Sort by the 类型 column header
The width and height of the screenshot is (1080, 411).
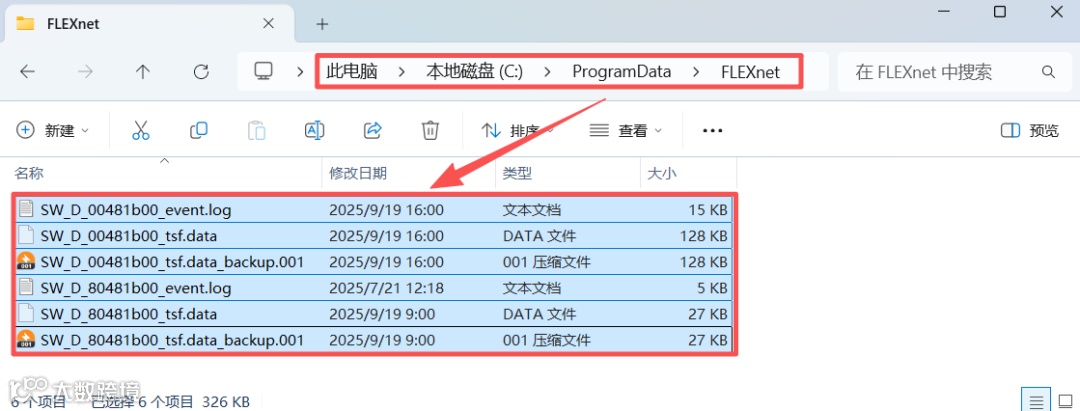pos(517,173)
